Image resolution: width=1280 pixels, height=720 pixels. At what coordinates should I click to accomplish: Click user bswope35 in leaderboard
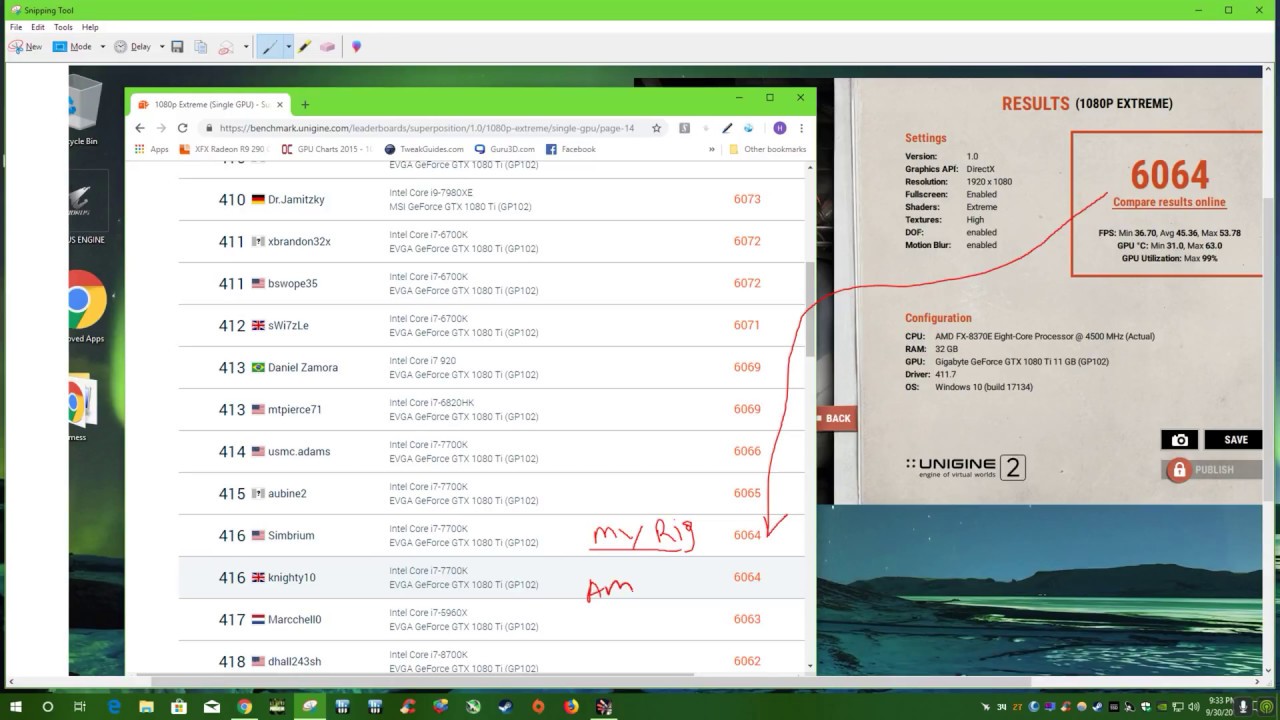pos(292,283)
